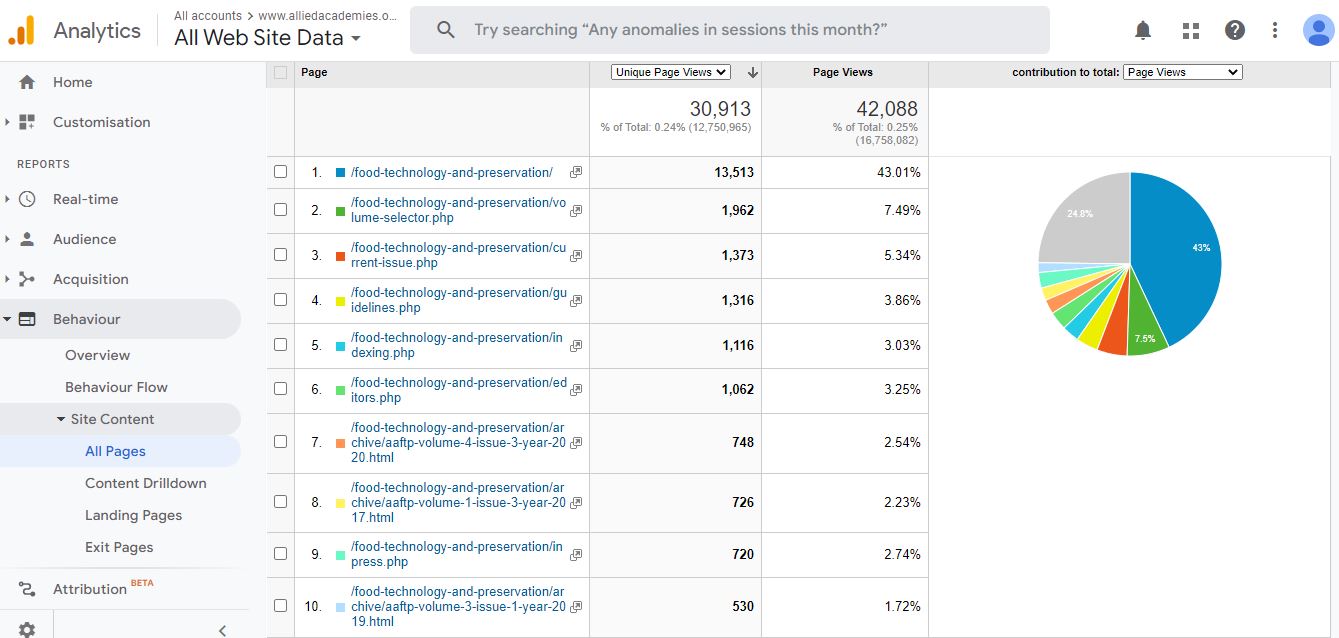
Task: Click the user account avatar
Action: click(1318, 30)
